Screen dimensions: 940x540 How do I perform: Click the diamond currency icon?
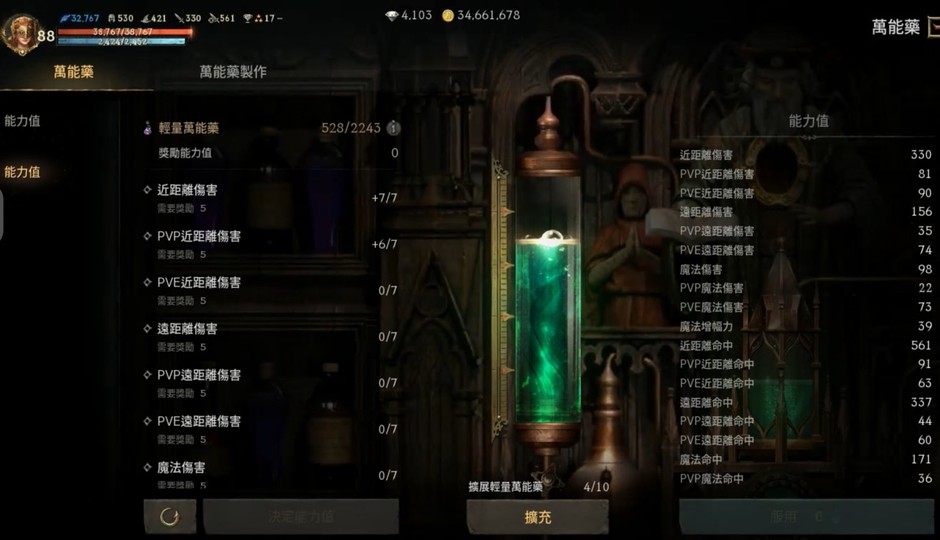pos(391,16)
